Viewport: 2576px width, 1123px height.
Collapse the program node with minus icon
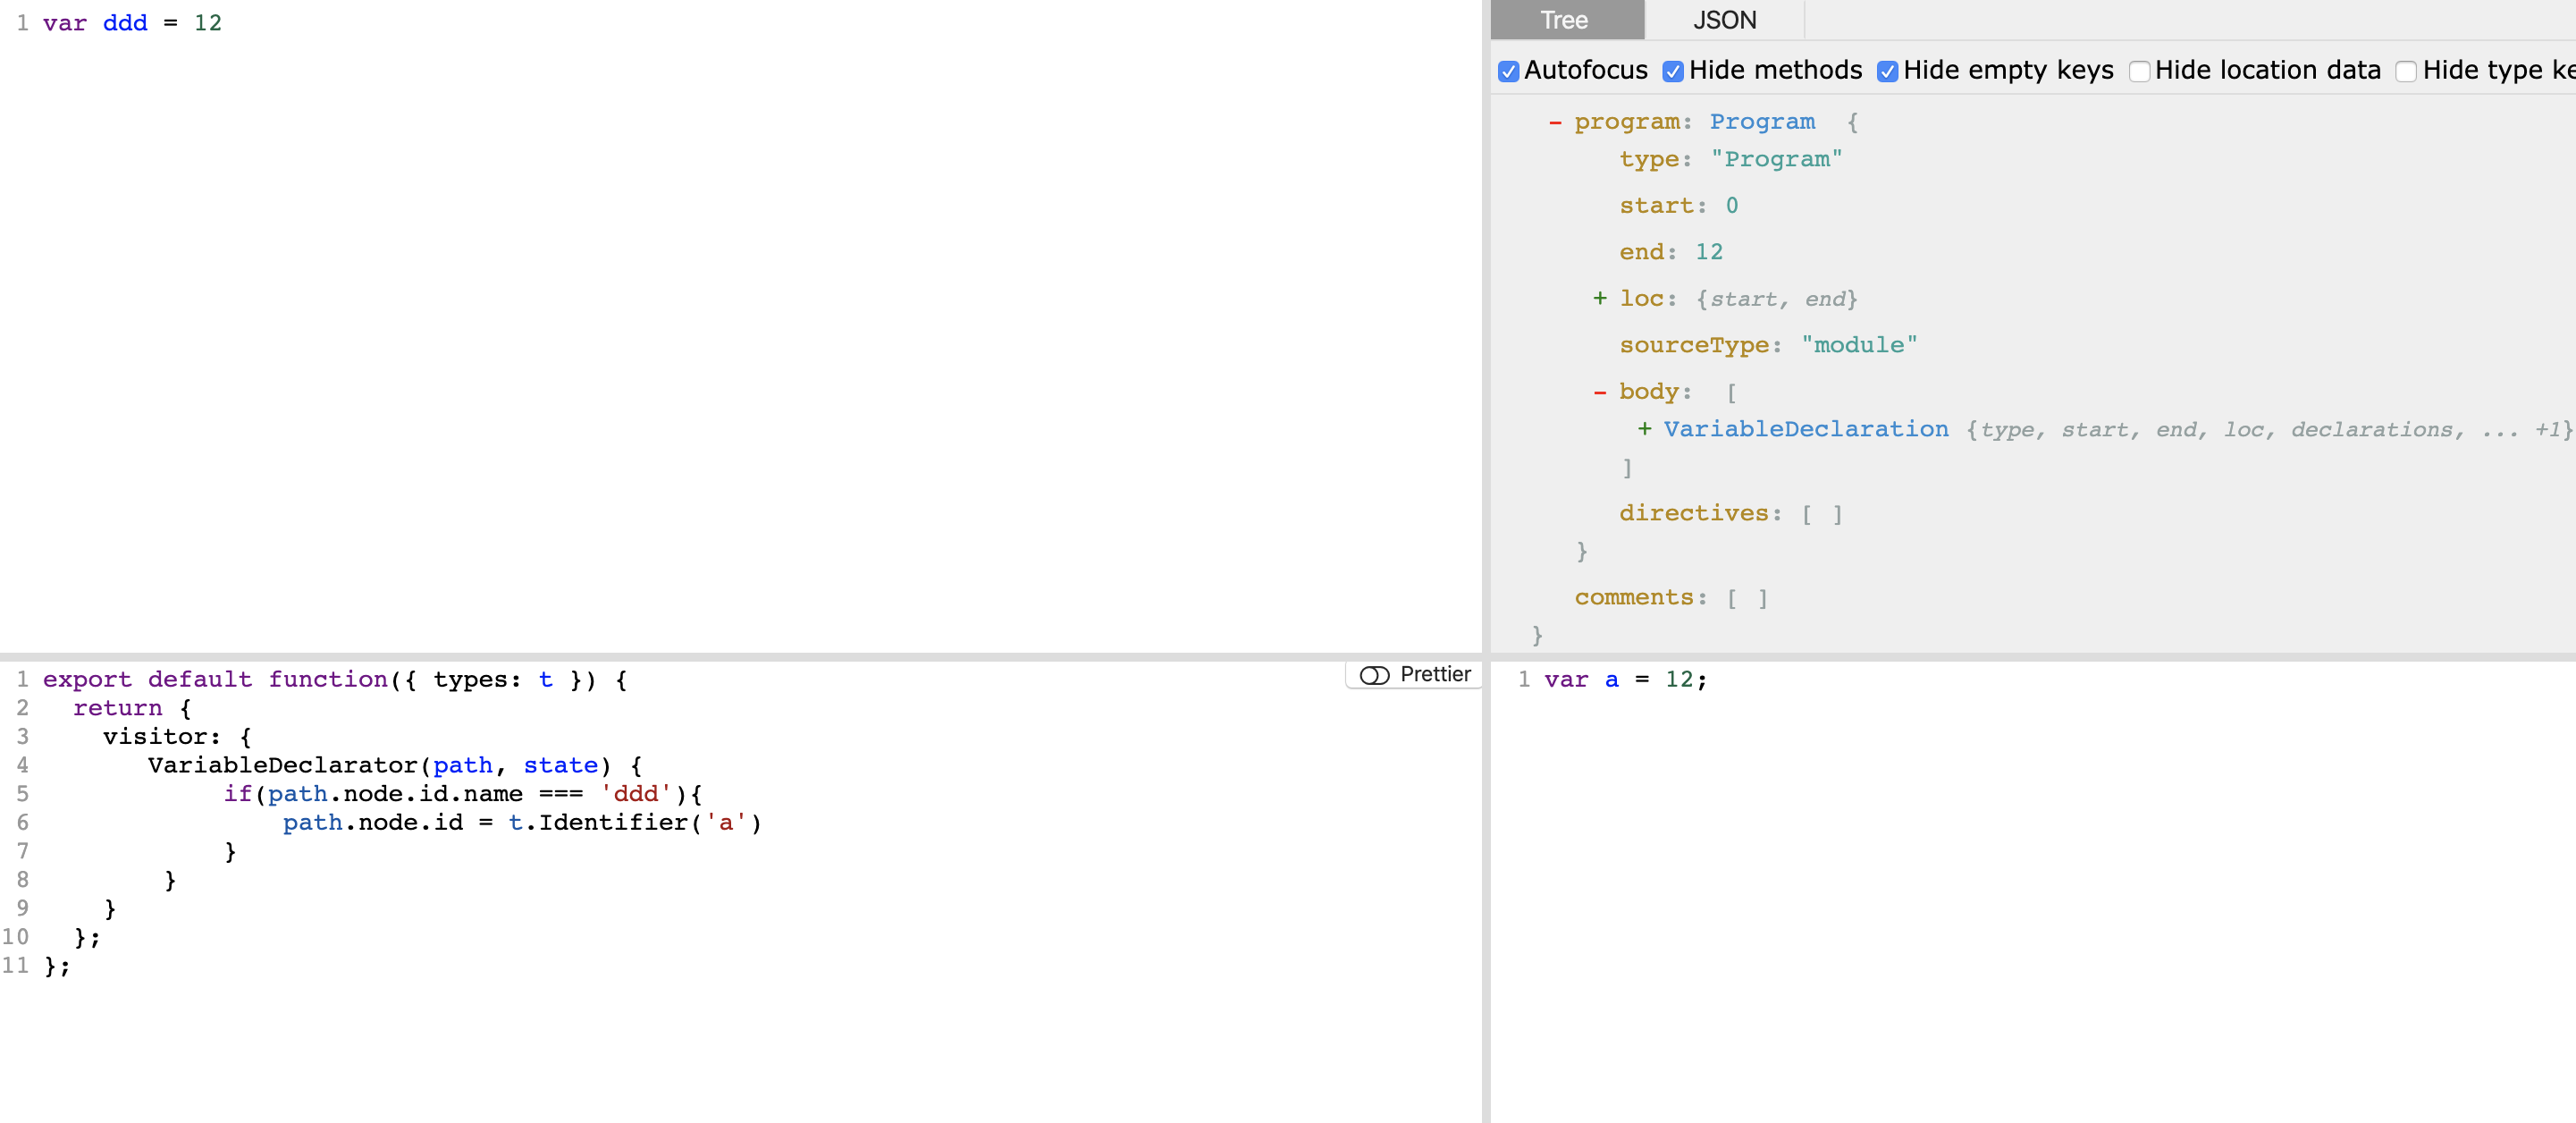click(1555, 122)
